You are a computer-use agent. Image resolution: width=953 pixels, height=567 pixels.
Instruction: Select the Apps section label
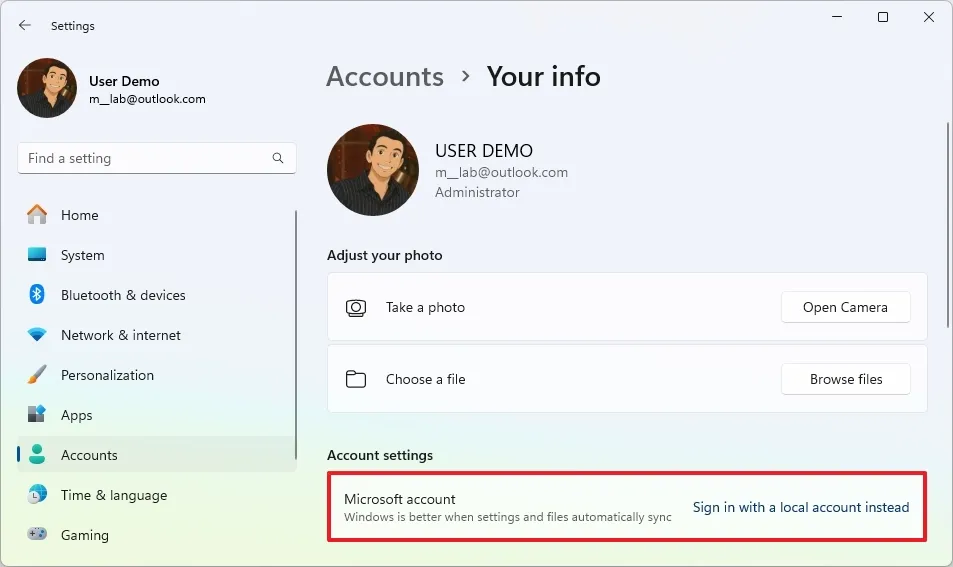(x=77, y=416)
